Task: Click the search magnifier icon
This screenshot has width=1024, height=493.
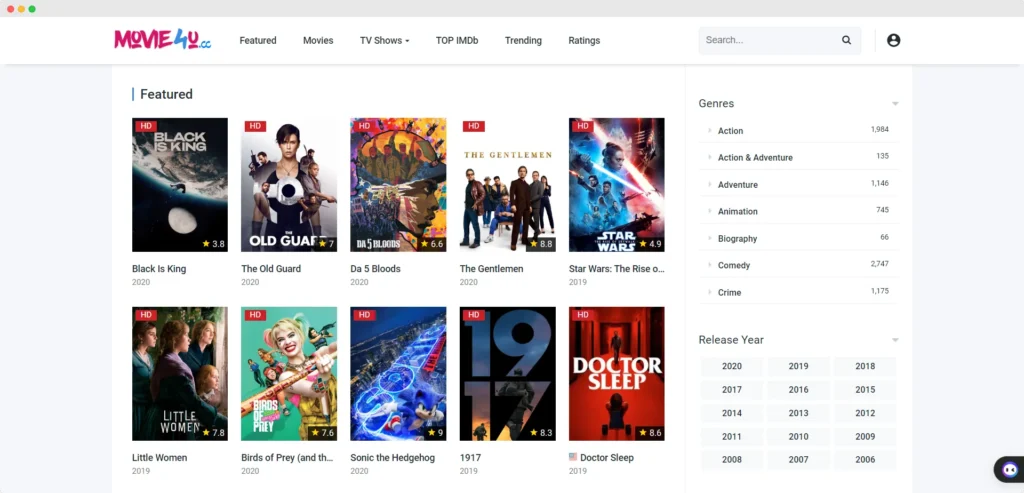Action: point(846,40)
